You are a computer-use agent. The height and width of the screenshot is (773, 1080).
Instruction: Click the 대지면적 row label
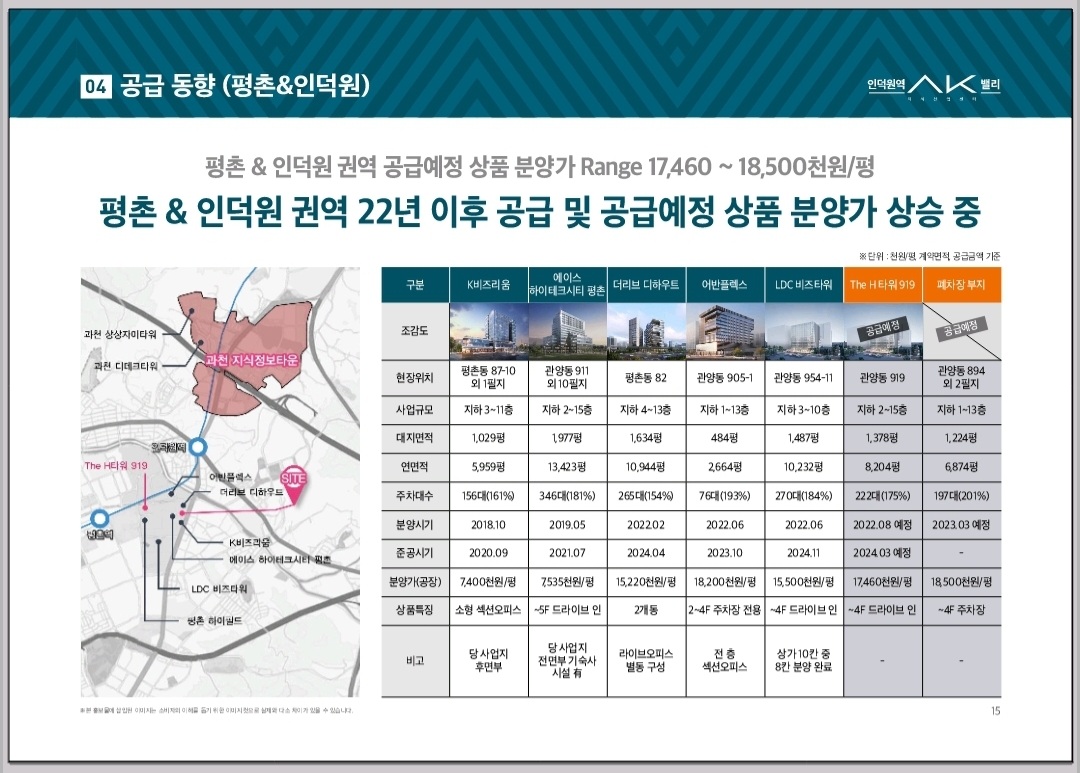tap(415, 438)
